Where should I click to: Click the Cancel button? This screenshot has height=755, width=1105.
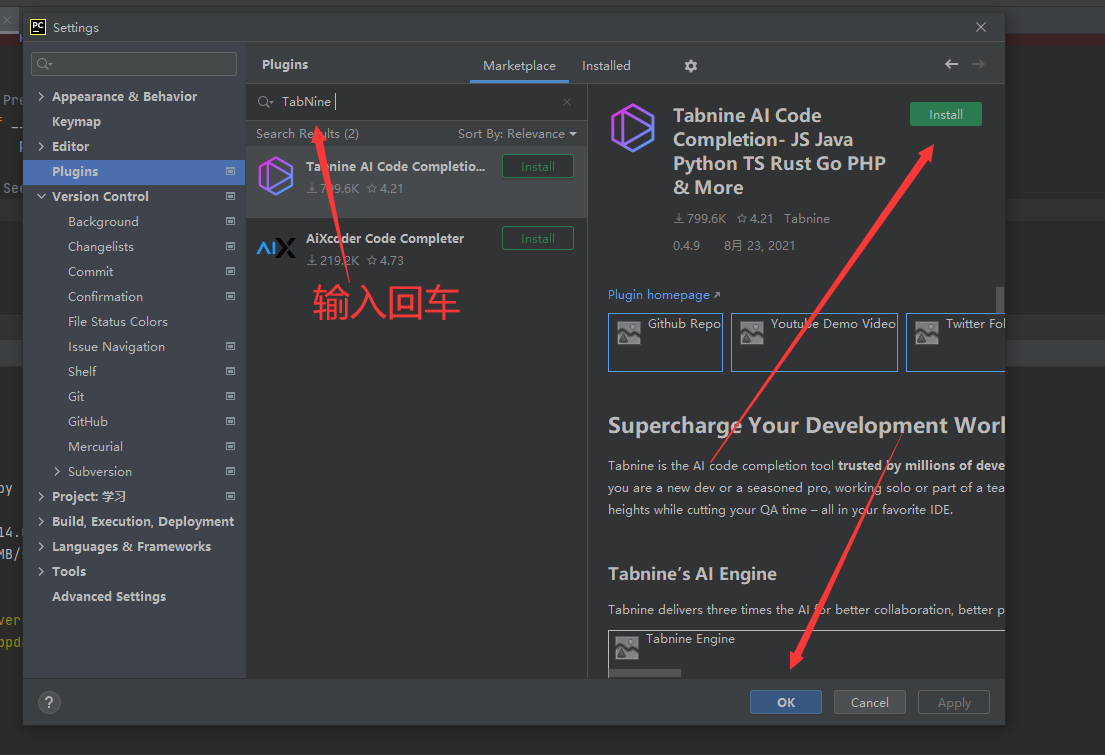coord(870,702)
